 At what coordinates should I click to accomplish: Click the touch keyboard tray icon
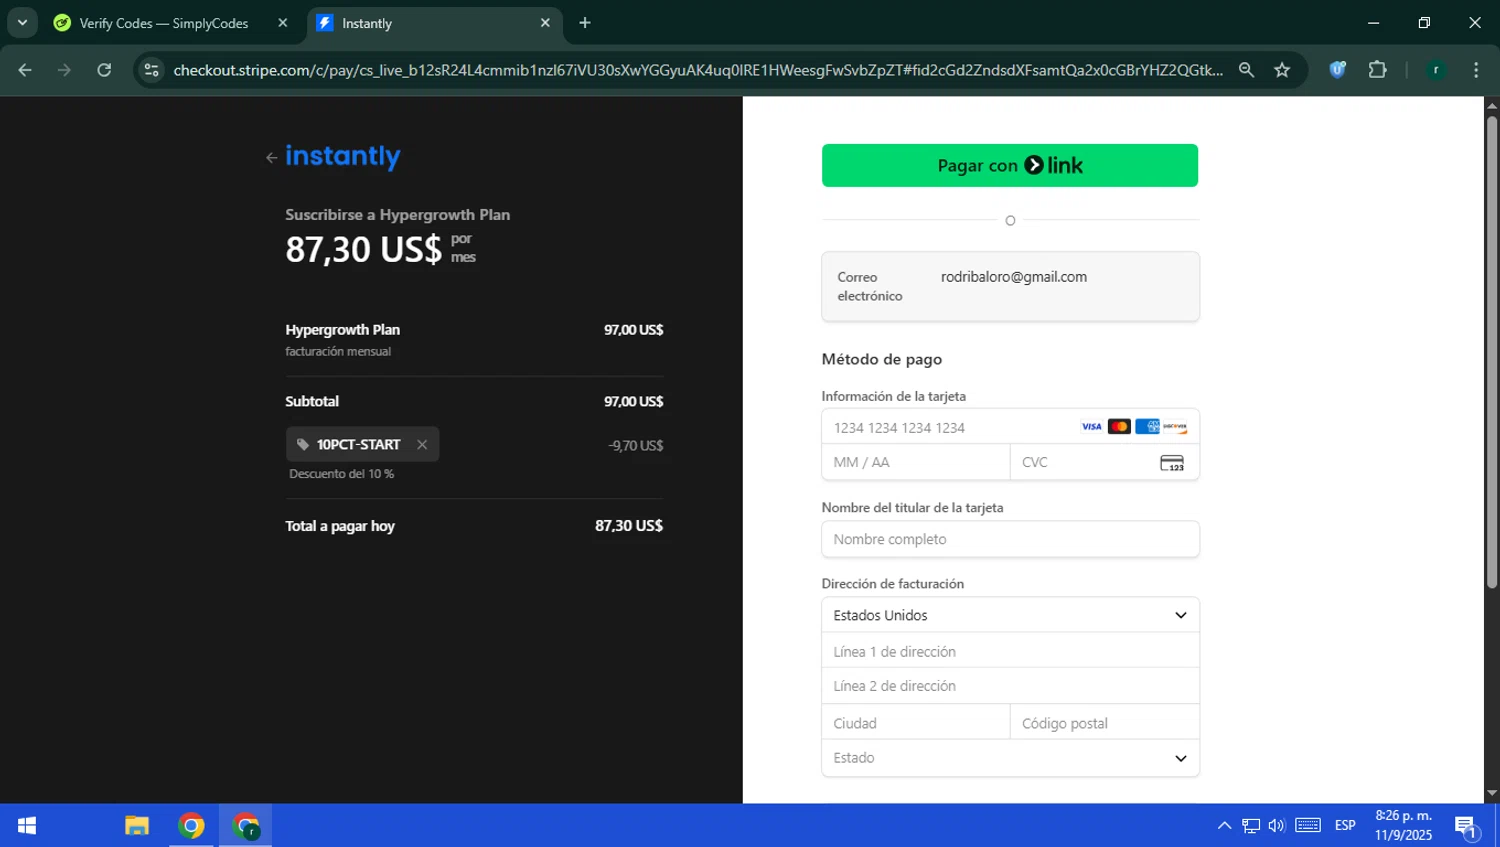pos(1308,826)
